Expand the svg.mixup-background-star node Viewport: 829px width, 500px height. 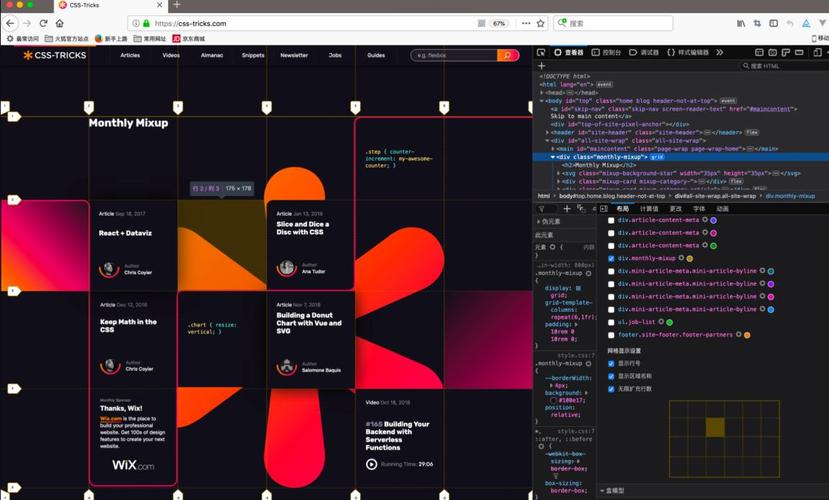[558, 173]
